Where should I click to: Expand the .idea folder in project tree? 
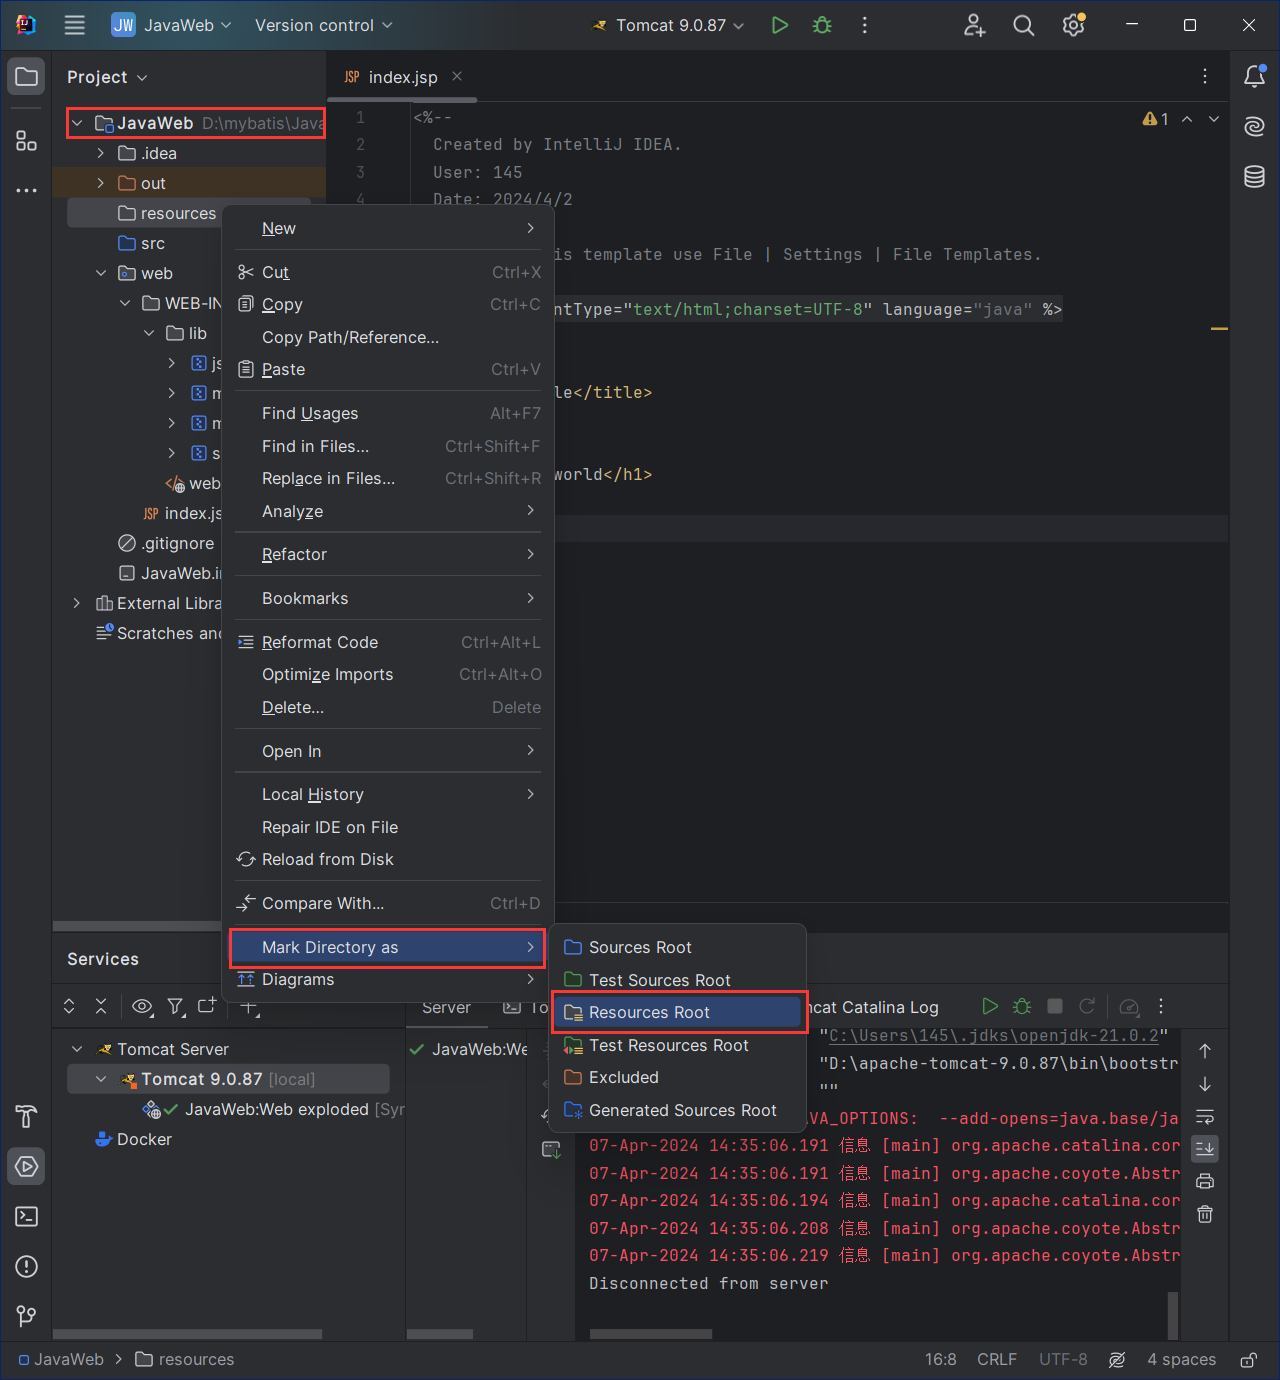(101, 153)
